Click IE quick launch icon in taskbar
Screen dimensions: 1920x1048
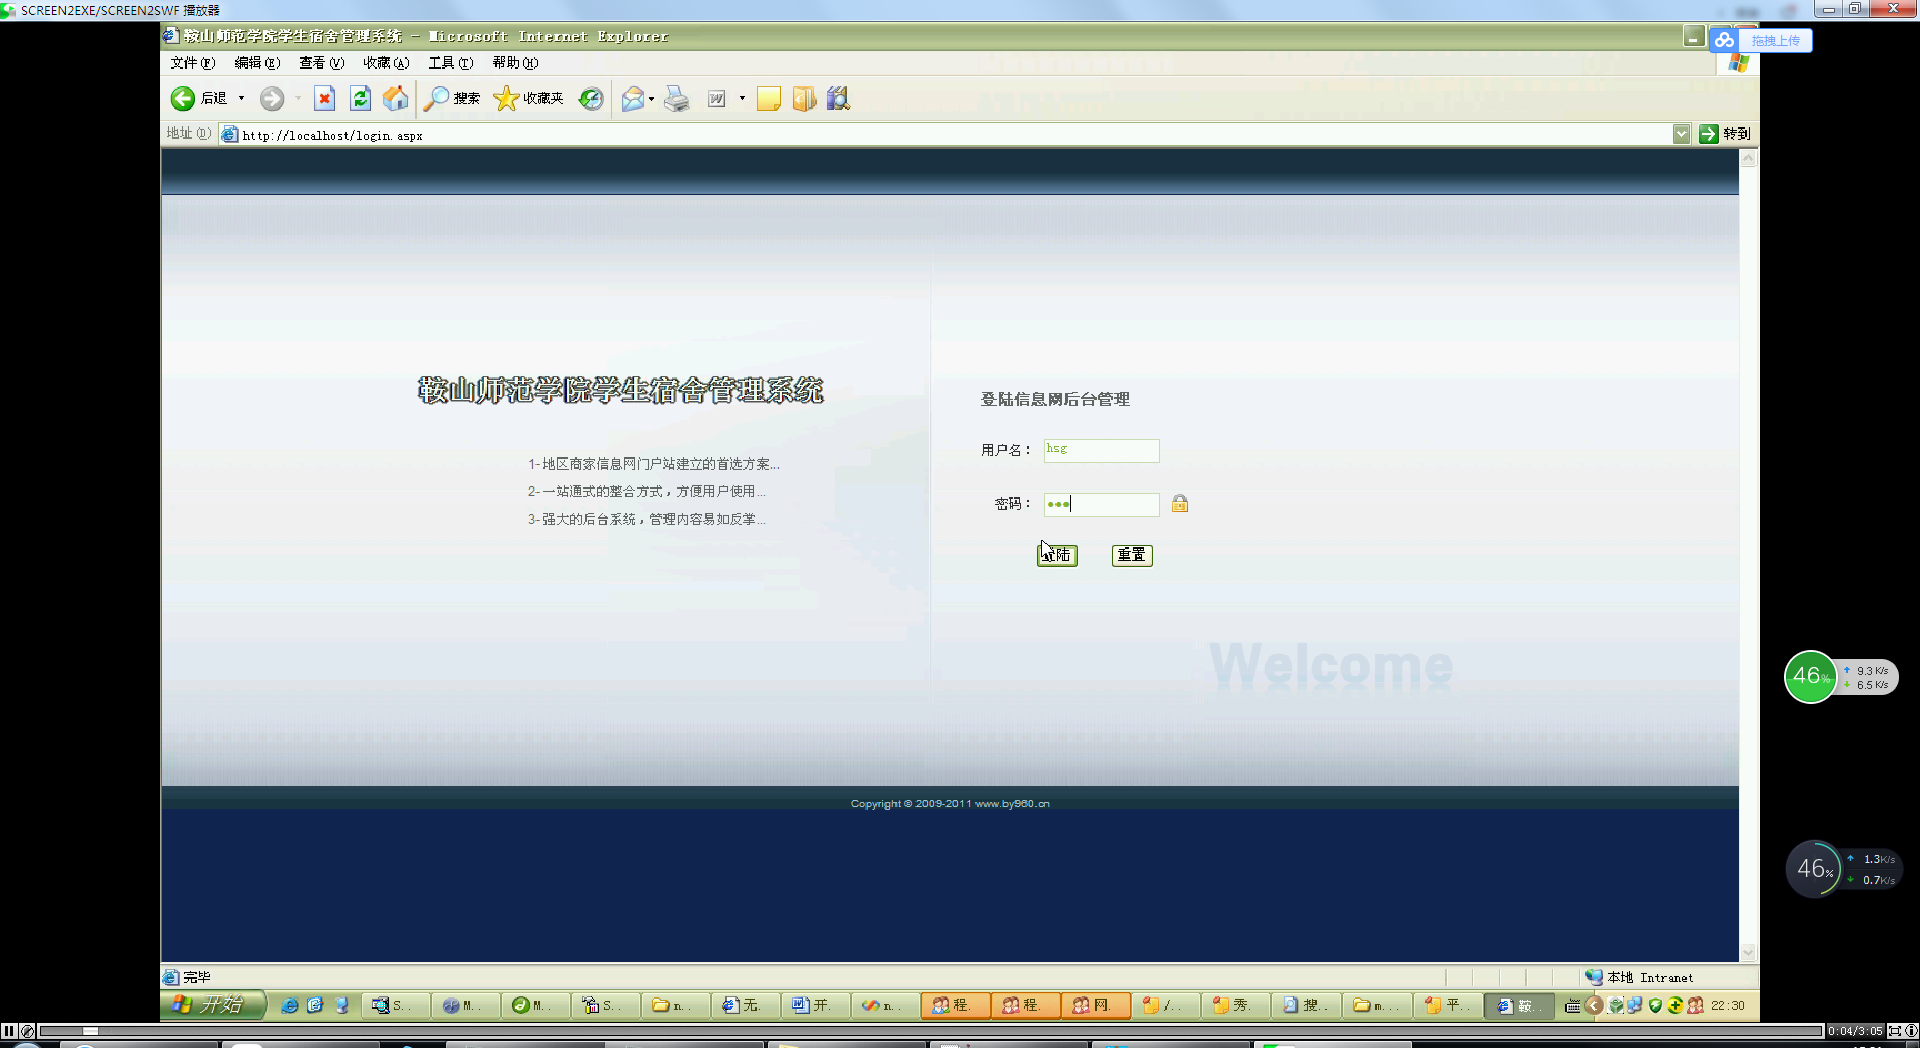tap(289, 1005)
